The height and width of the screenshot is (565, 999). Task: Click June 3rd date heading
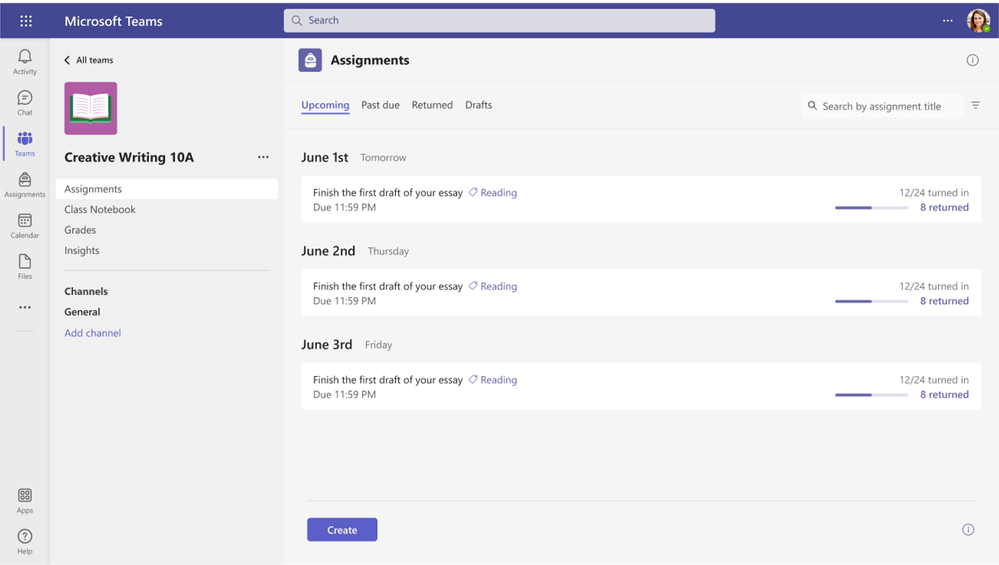[327, 345]
